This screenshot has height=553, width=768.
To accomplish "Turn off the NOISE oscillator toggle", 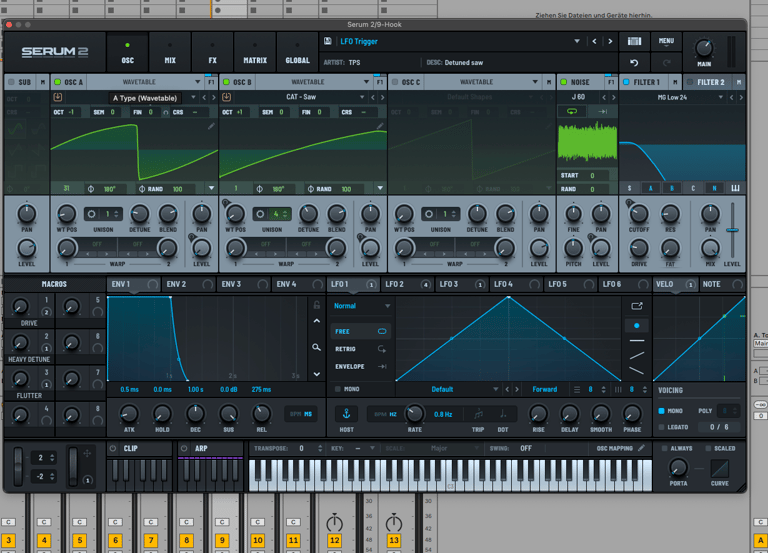I will tap(563, 82).
